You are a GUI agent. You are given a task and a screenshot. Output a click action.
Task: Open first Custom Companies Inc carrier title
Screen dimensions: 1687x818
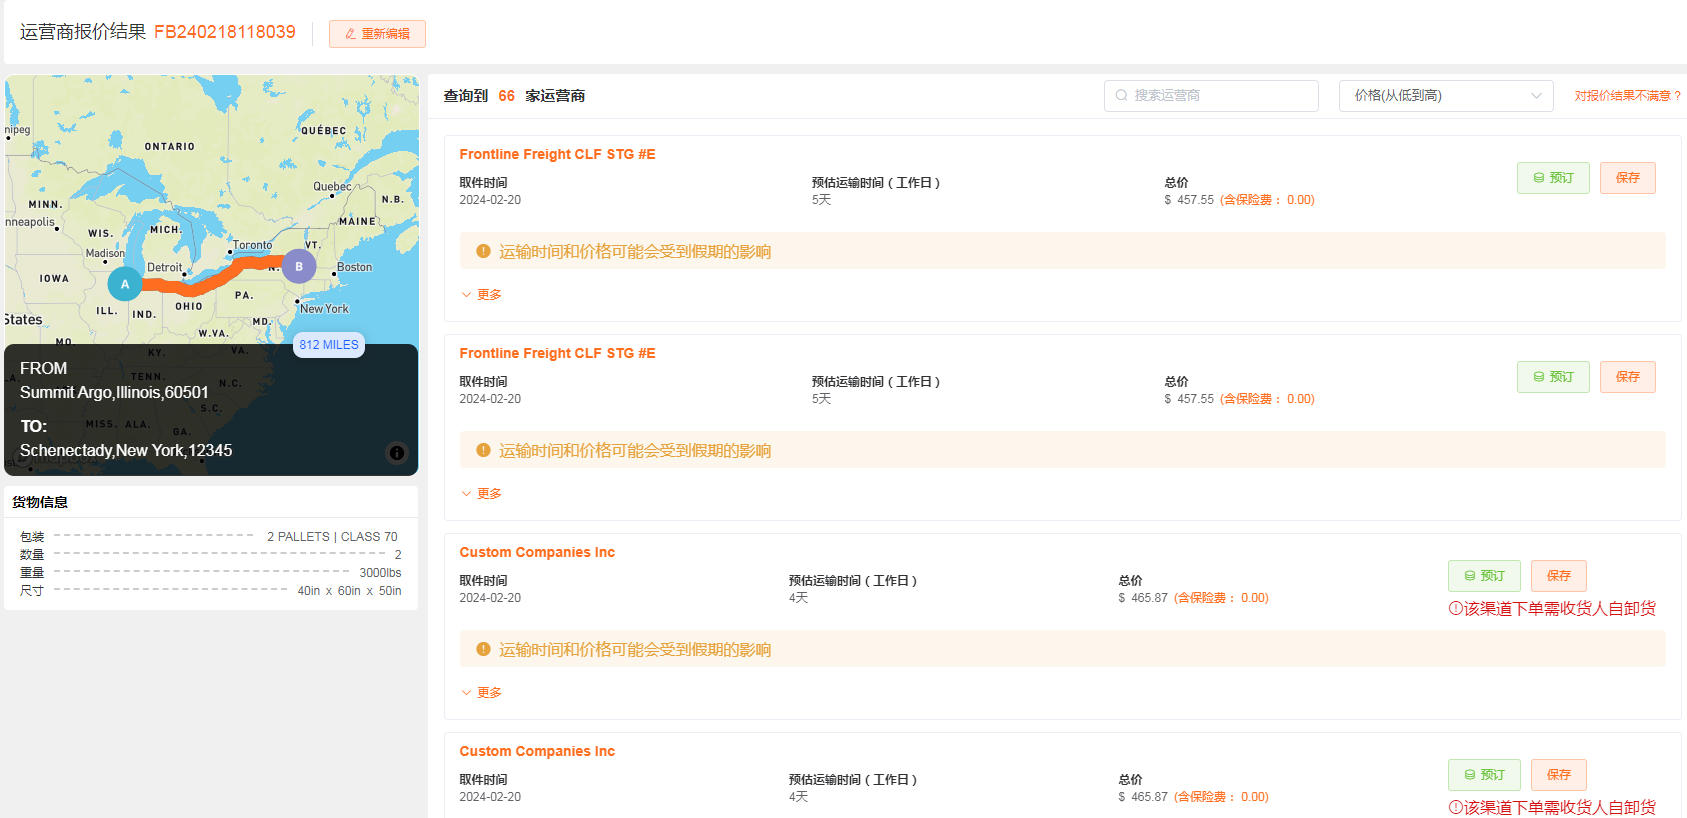coord(537,552)
